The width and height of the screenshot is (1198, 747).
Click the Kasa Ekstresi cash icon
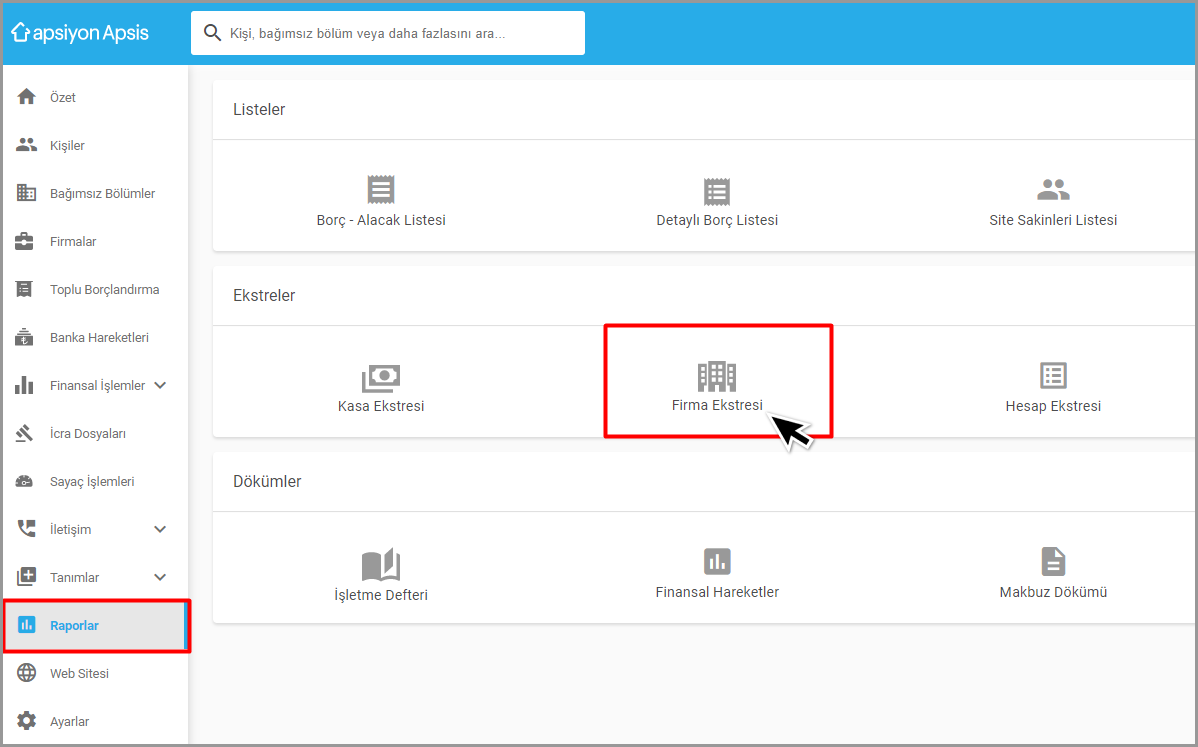380,377
